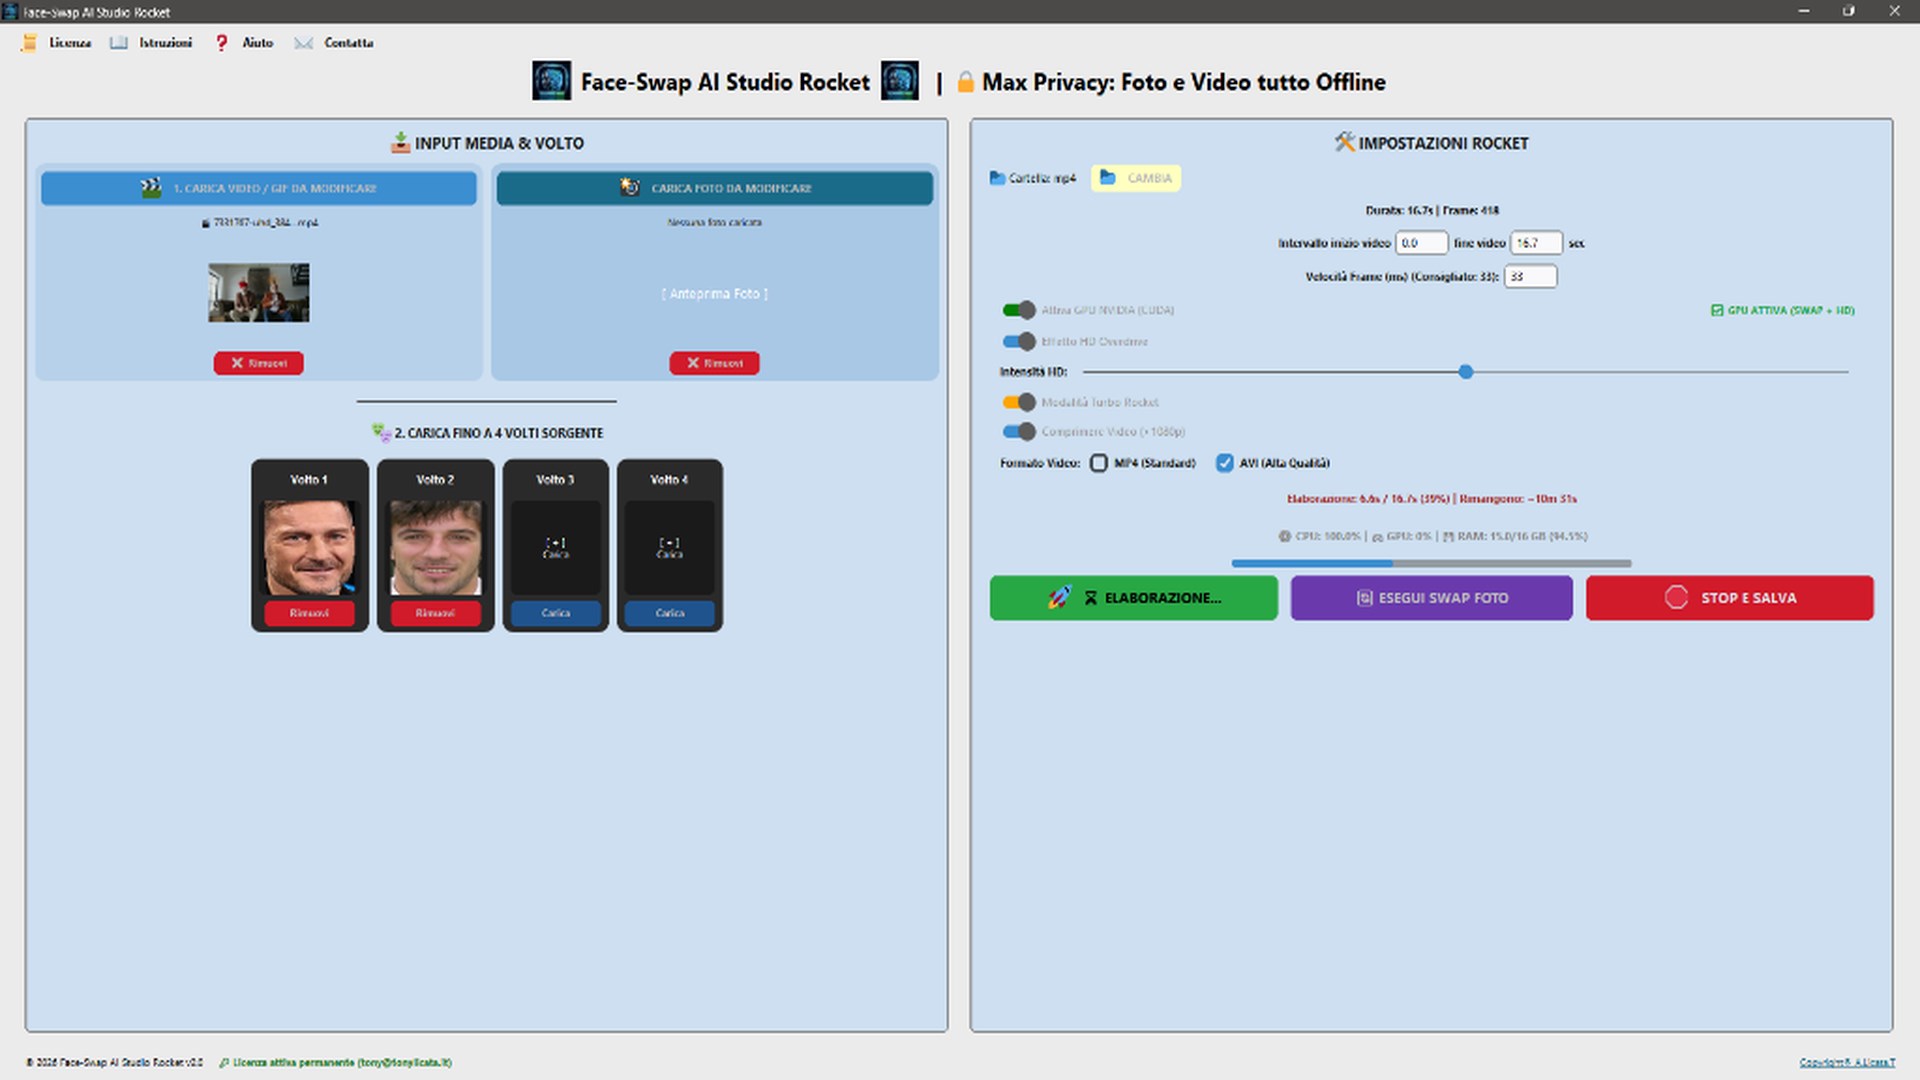Check the MP4 (Standard) format box
This screenshot has height=1080, width=1920.
click(1099, 463)
